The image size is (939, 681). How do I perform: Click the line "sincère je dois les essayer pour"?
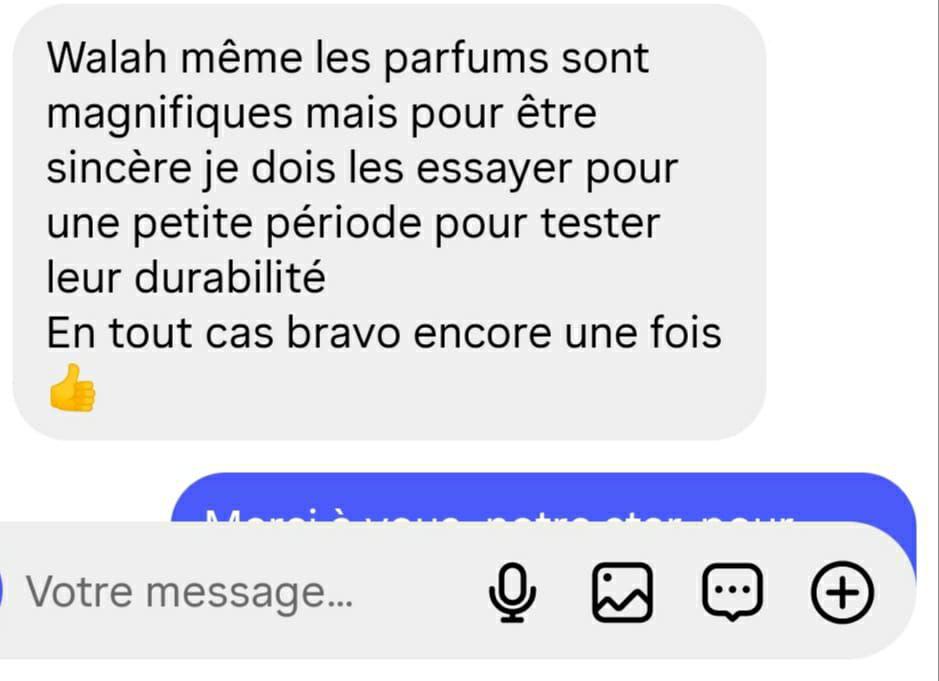[362, 170]
